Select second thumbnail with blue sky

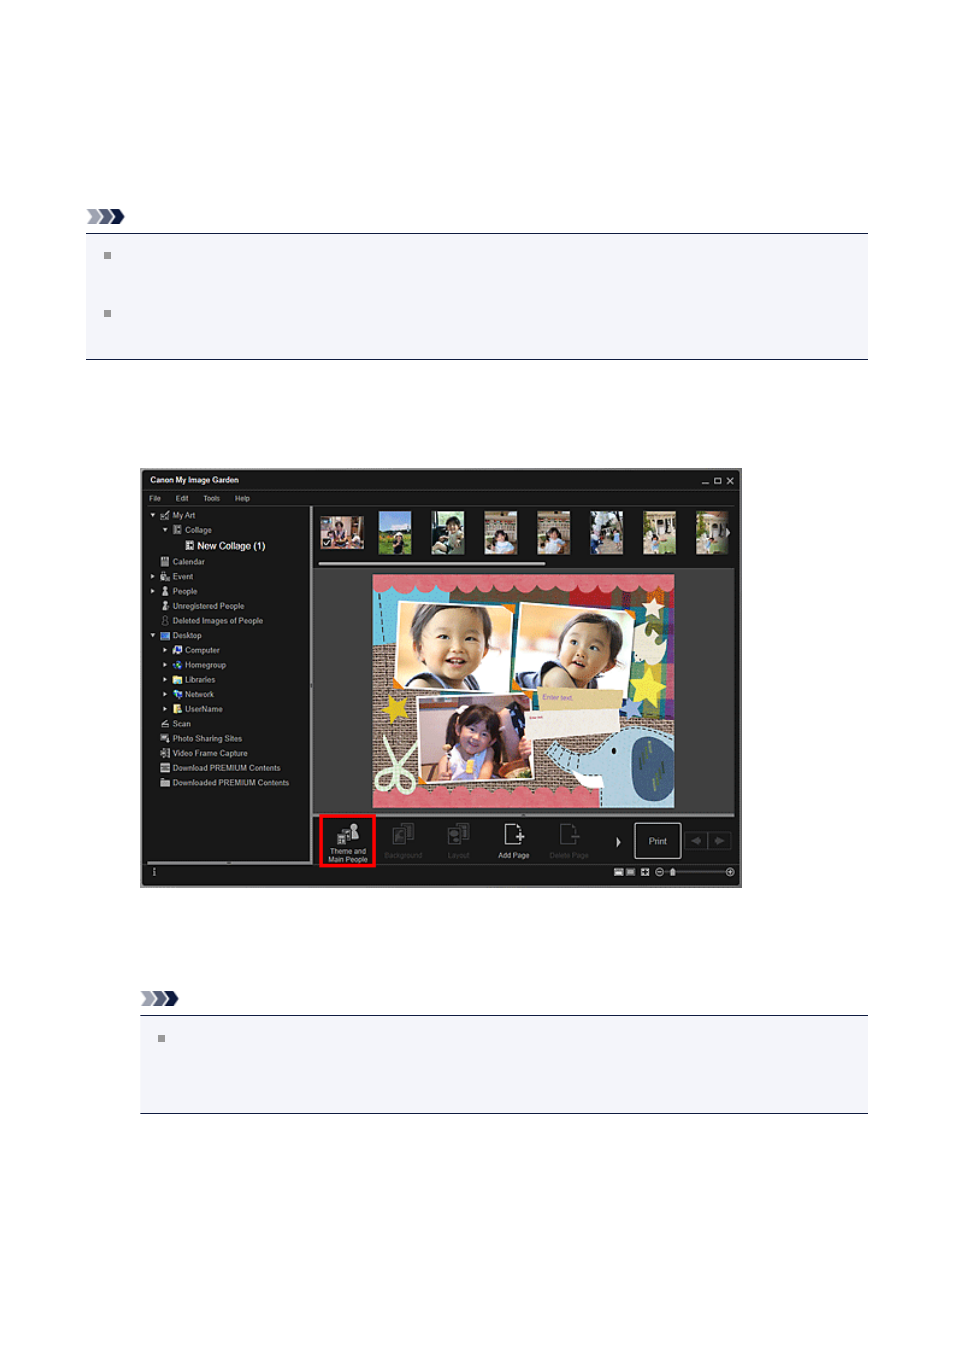click(395, 533)
